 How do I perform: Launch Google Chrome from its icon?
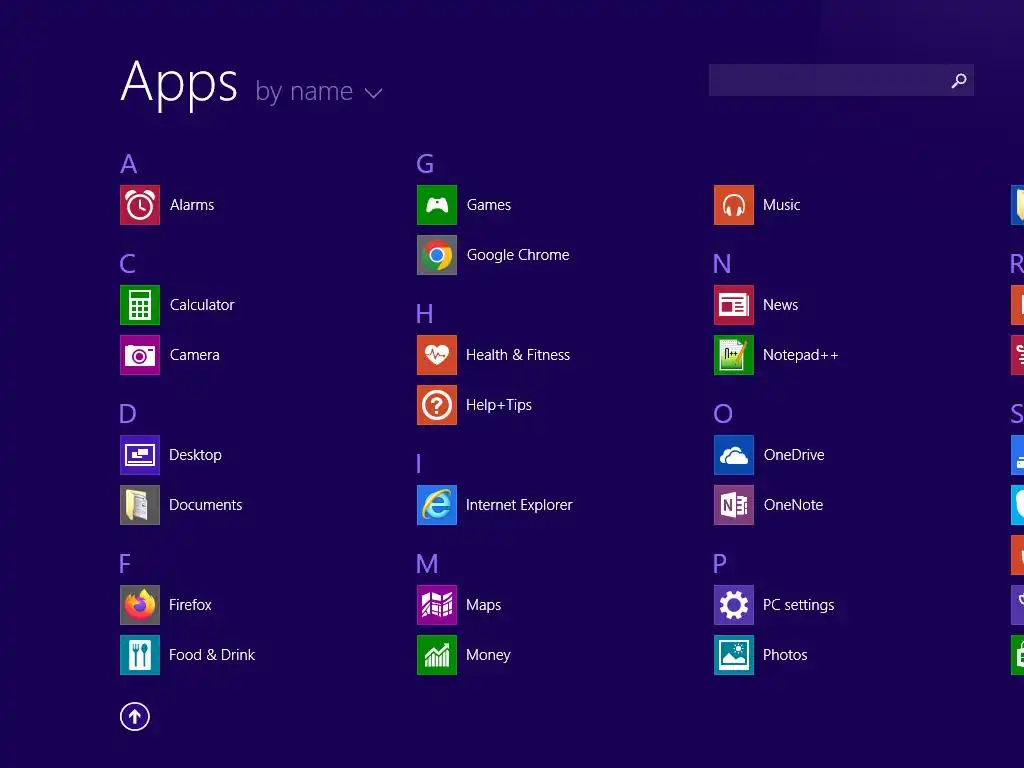tap(437, 255)
